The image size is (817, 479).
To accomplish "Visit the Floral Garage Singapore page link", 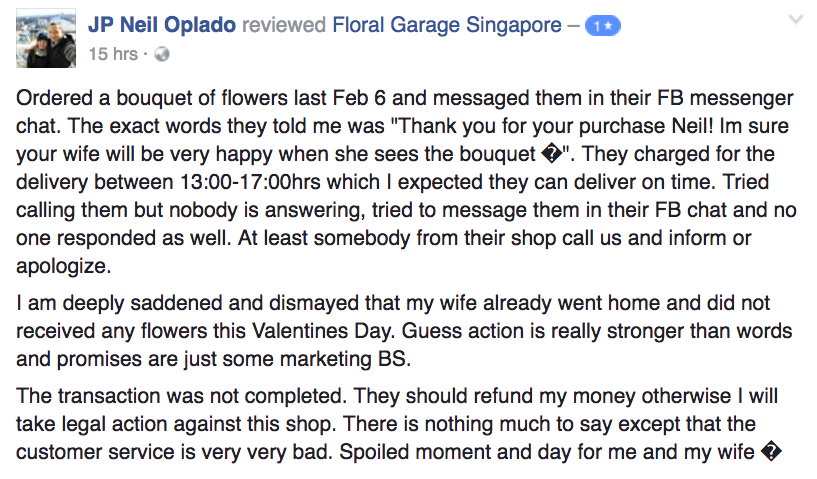I will [x=447, y=25].
